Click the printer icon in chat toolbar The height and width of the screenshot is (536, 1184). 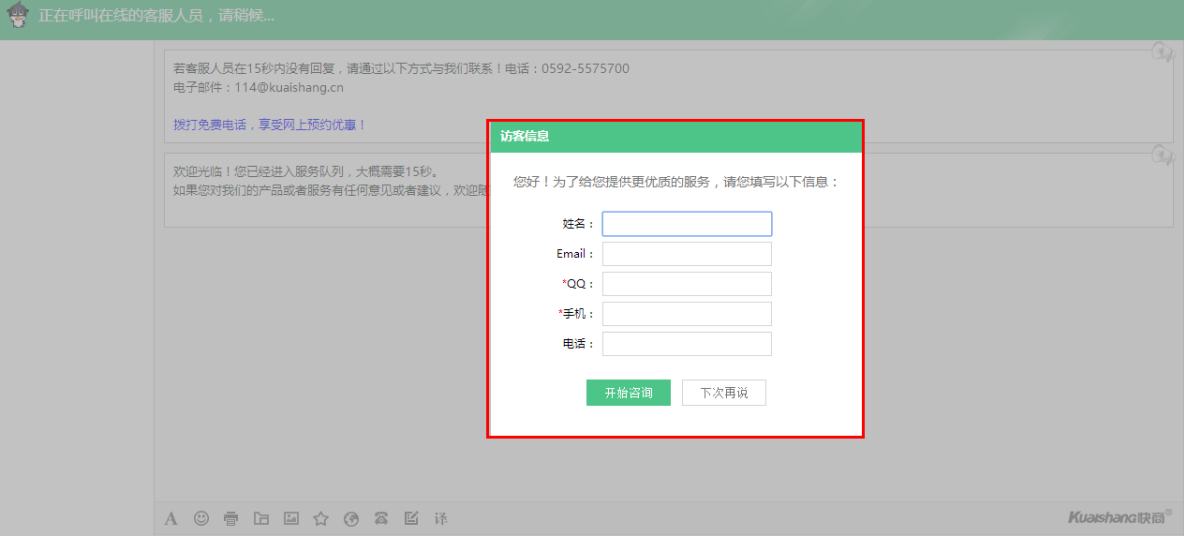point(231,518)
